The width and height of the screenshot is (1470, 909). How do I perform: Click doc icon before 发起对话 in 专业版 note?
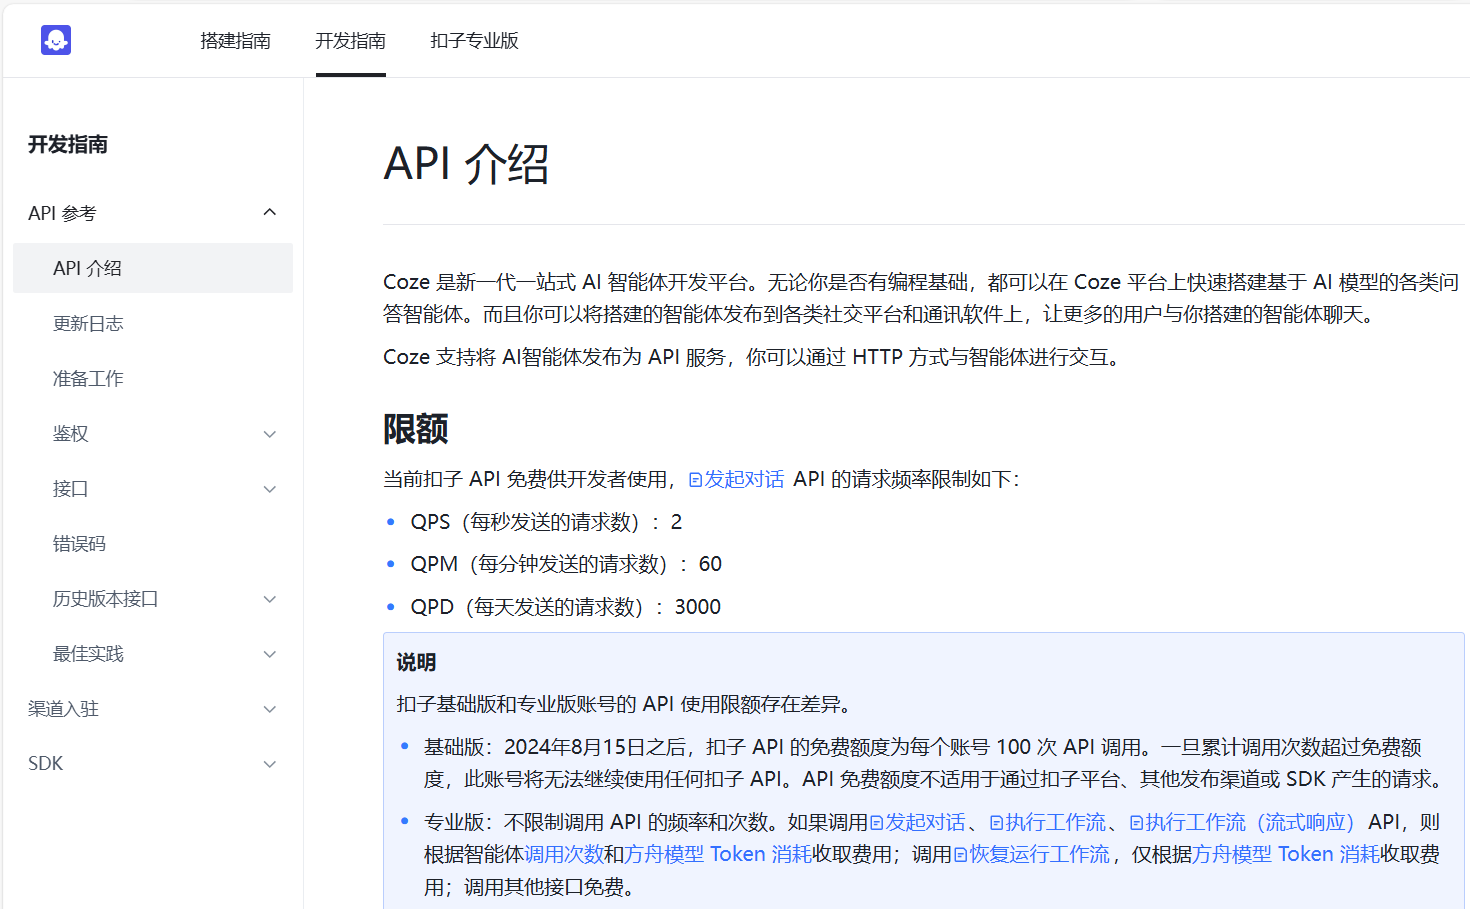tap(876, 823)
